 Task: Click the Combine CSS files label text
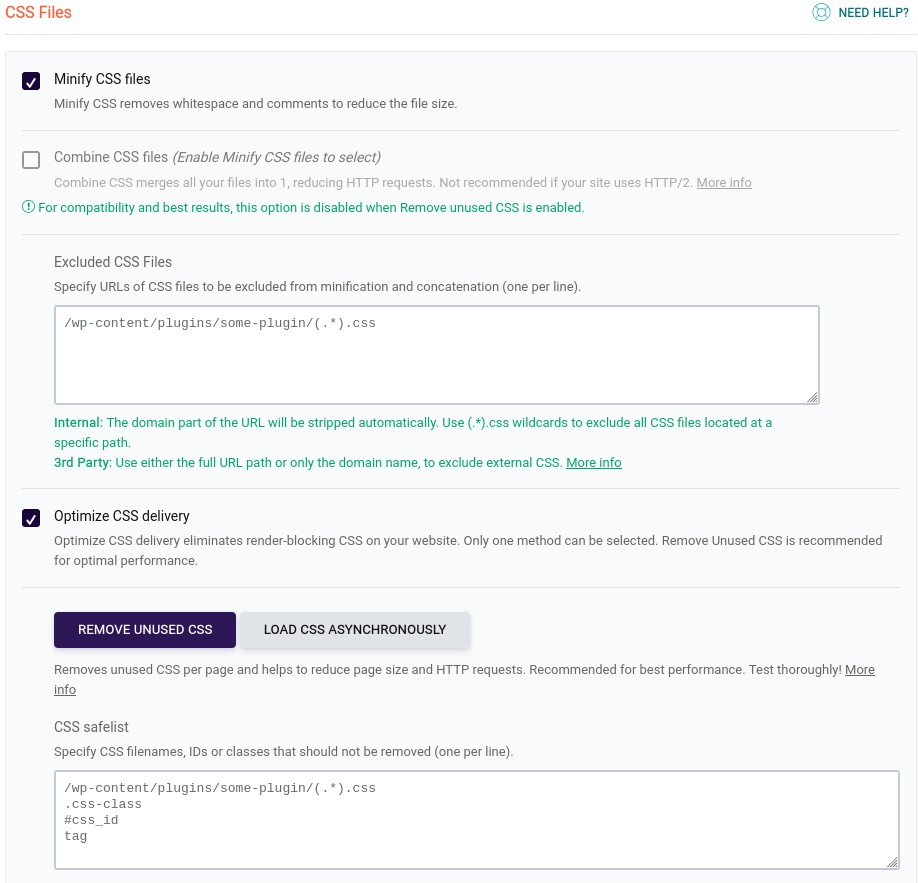[x=111, y=157]
